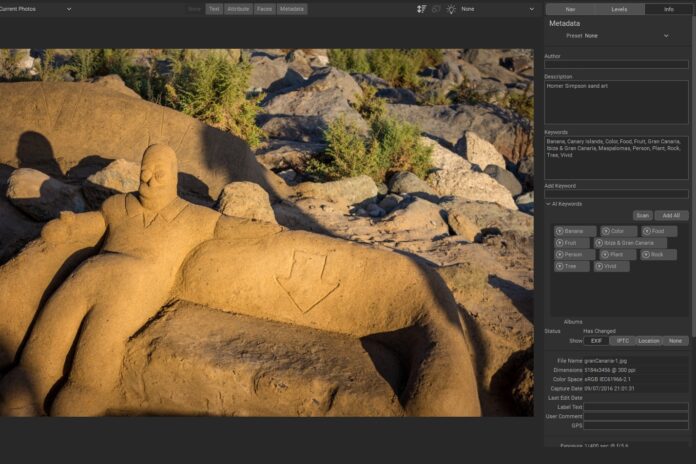Screen dimensions: 696x464
Task: Select None in the Show options
Action: click(x=675, y=341)
